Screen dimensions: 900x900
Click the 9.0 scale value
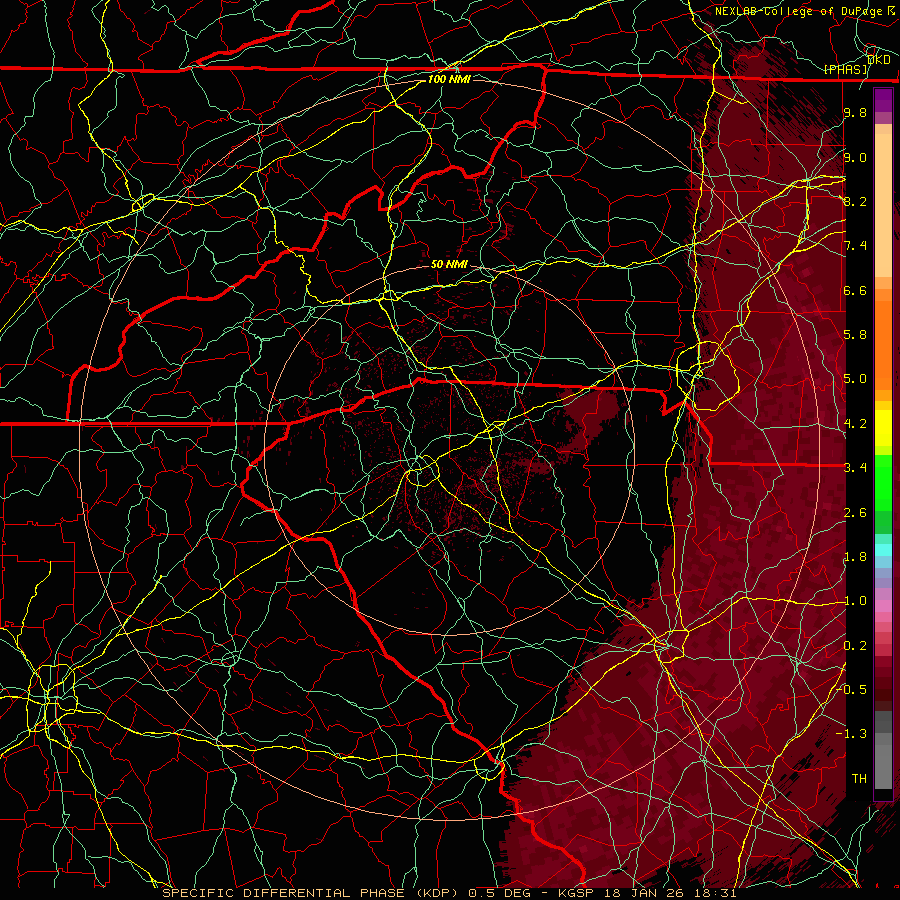(855, 157)
